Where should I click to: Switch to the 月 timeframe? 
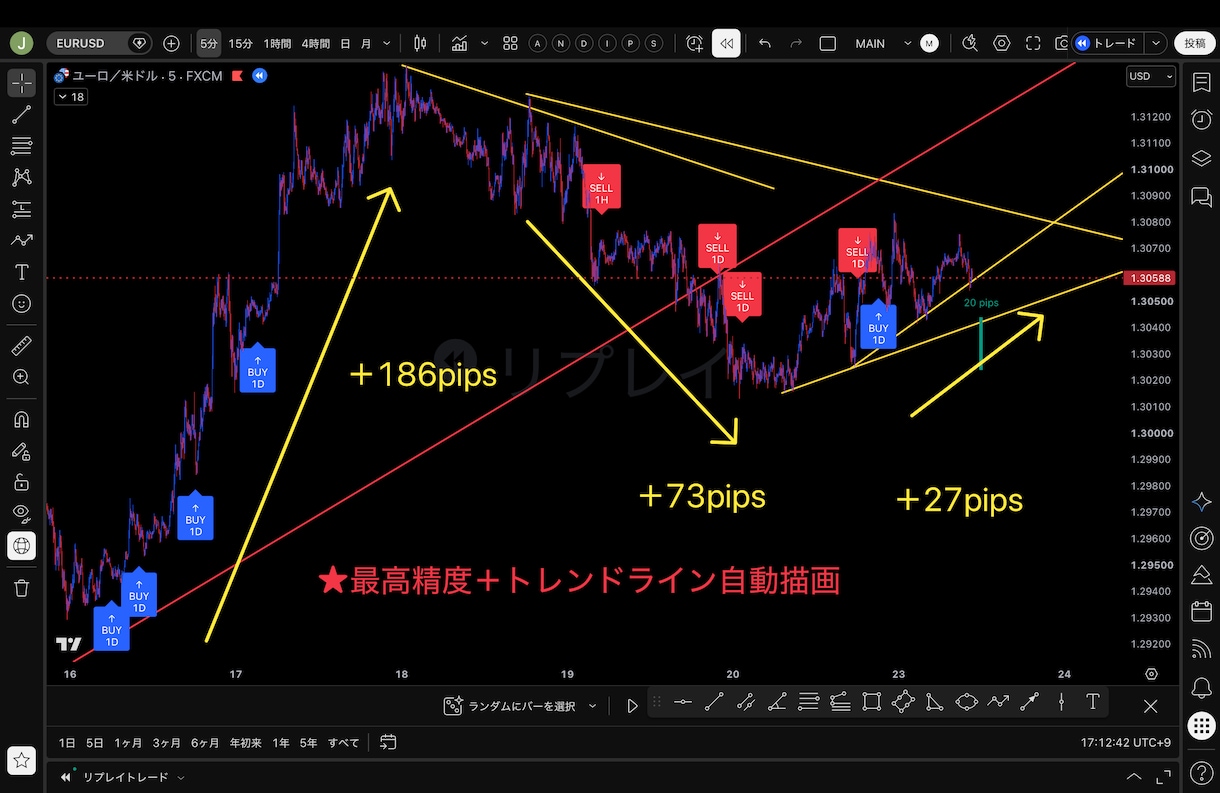(366, 43)
